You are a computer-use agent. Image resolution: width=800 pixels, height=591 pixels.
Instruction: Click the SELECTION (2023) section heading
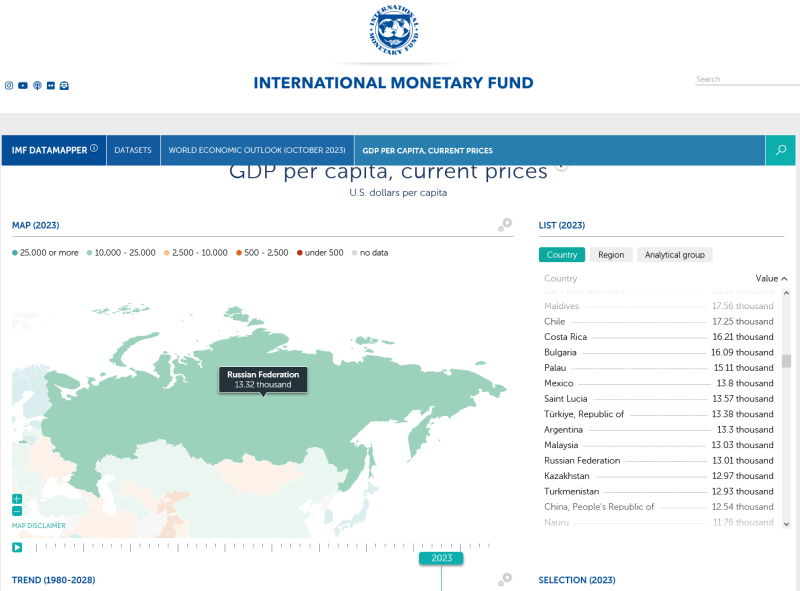click(577, 580)
